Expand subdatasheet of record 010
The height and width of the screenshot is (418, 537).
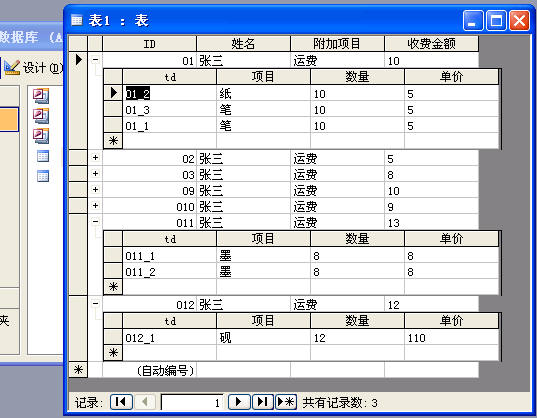tap(96, 205)
